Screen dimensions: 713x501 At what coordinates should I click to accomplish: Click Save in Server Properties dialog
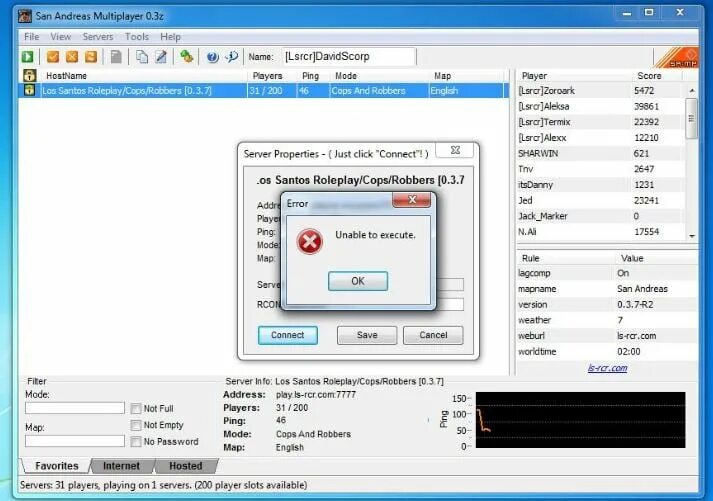click(367, 335)
